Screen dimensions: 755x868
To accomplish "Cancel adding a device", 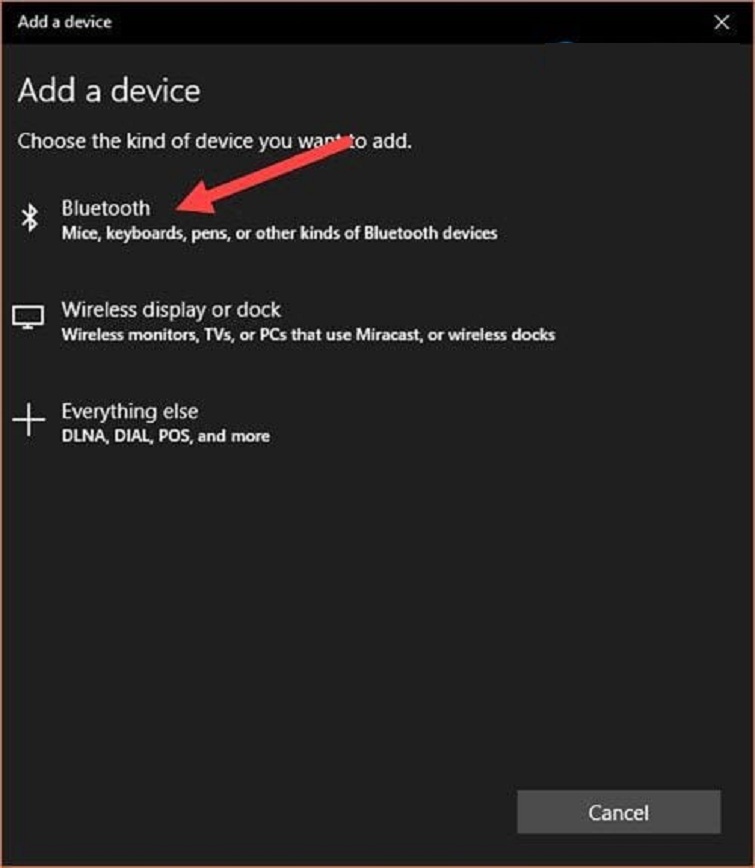I will point(619,812).
